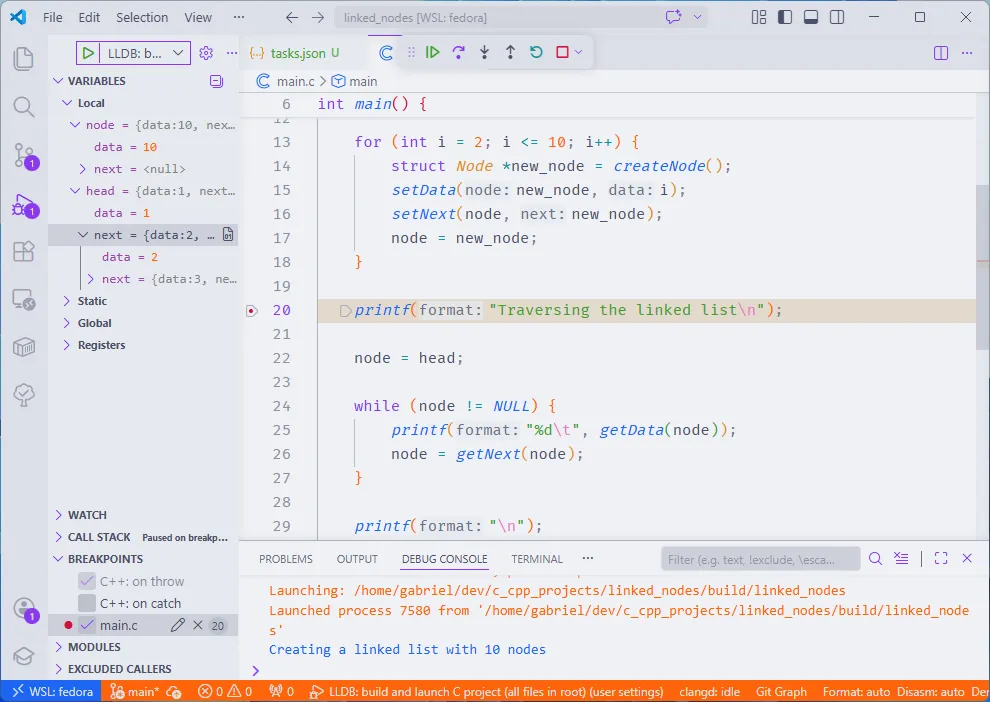Open the Remote Explorer view
Screen dimensions: 990x702
coord(24,299)
